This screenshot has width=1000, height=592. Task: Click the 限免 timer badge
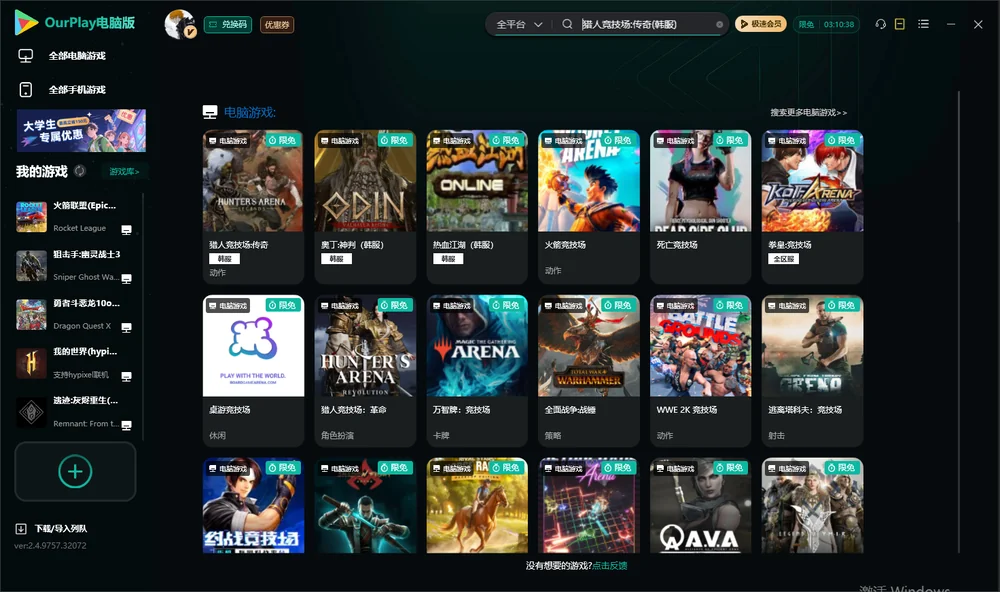pyautogui.click(x=826, y=24)
